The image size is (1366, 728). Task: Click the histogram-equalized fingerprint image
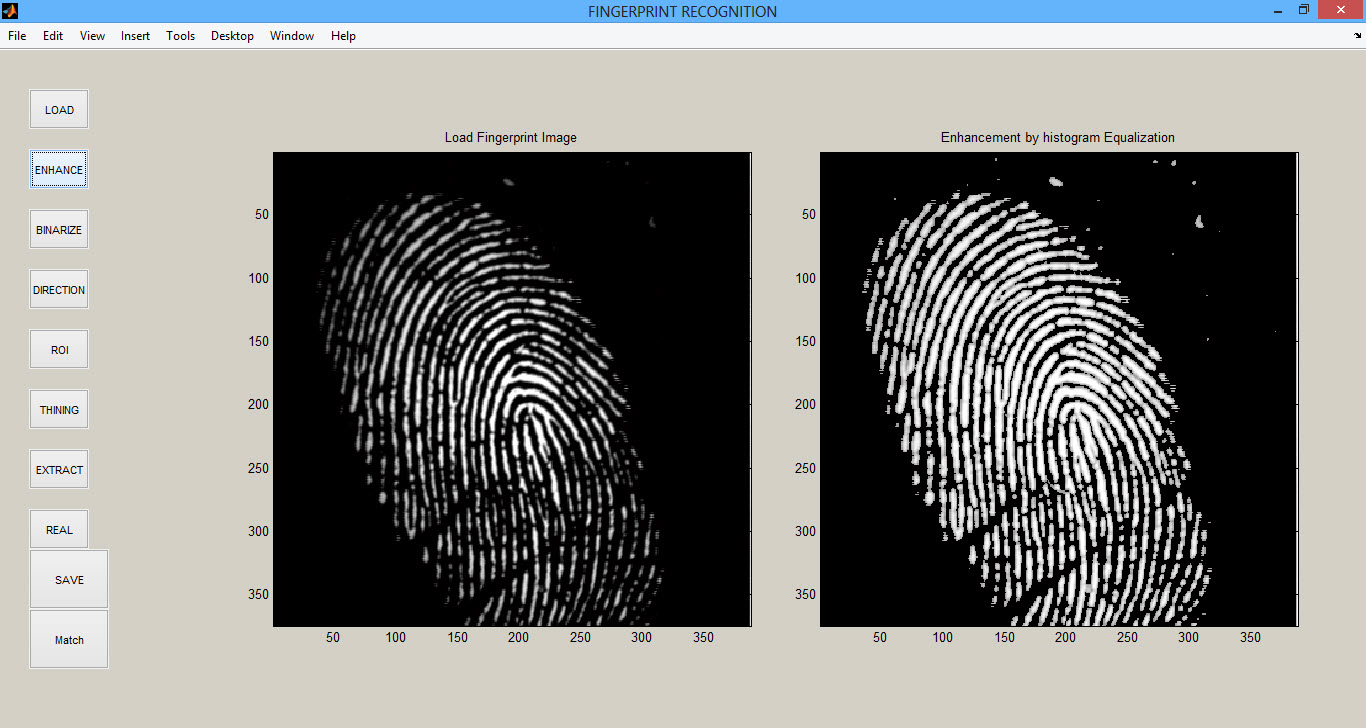click(x=1059, y=389)
